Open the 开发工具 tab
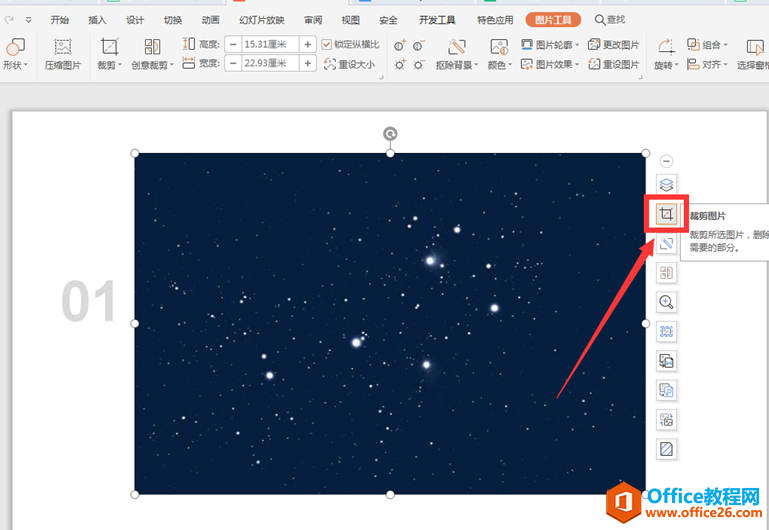The width and height of the screenshot is (769, 530). [x=437, y=20]
